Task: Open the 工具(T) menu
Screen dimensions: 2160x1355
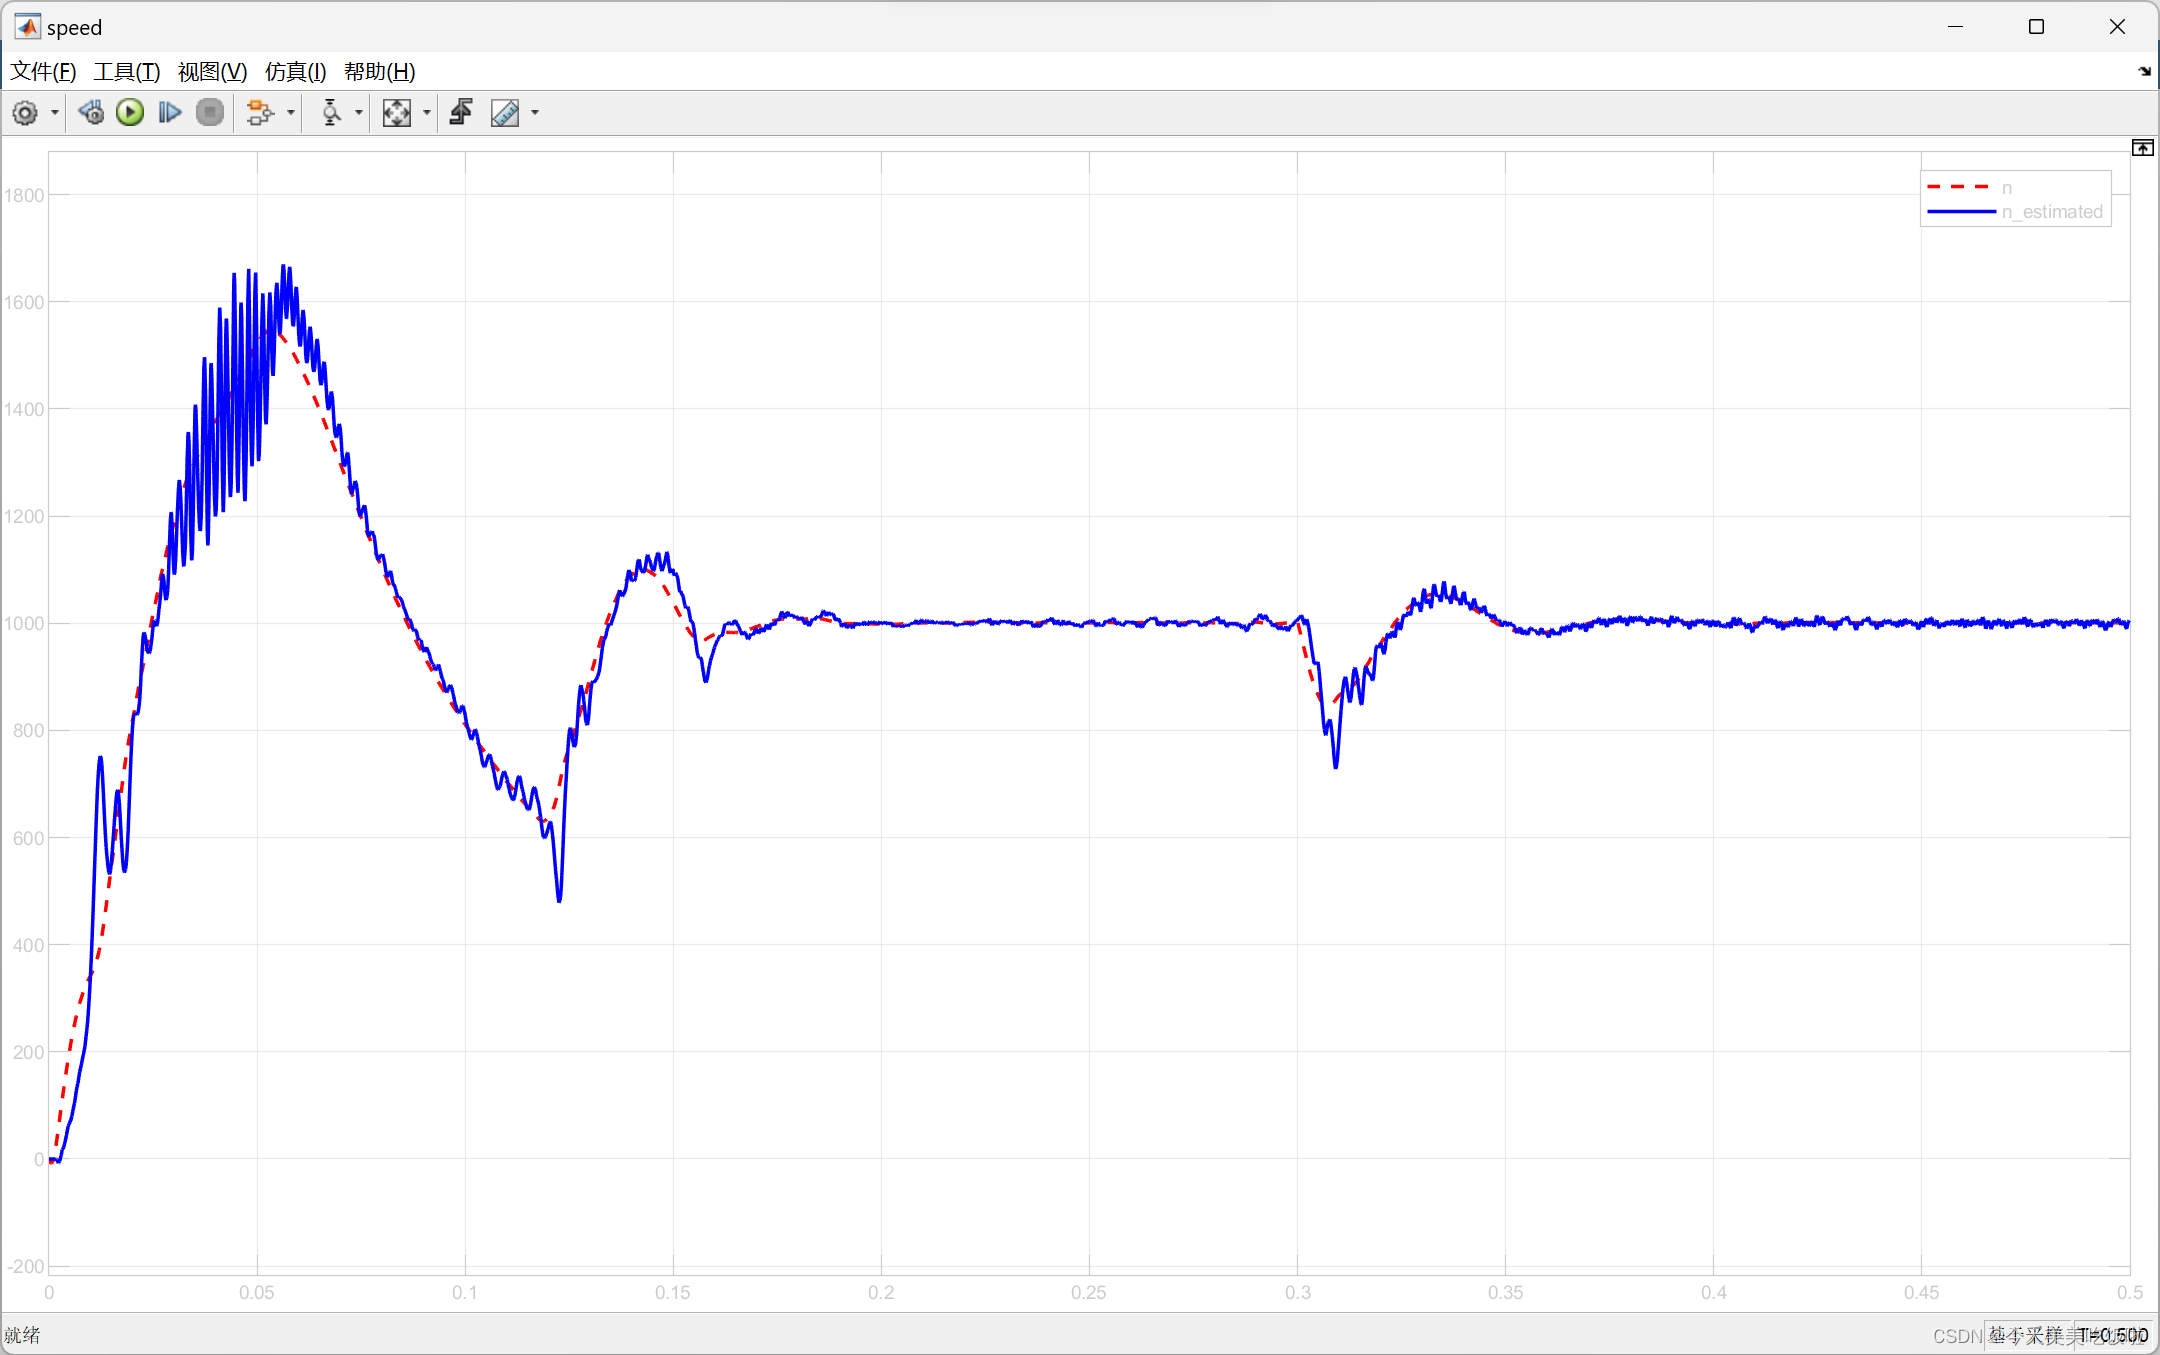Action: click(x=127, y=72)
